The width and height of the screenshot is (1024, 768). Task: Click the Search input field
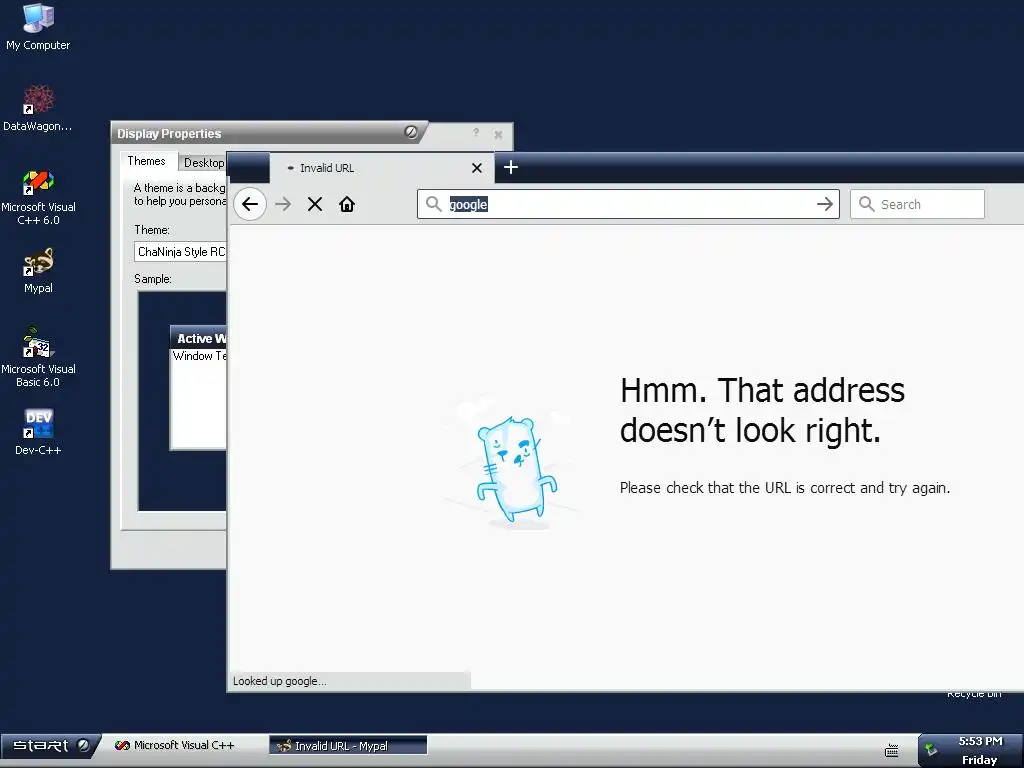[x=917, y=204]
